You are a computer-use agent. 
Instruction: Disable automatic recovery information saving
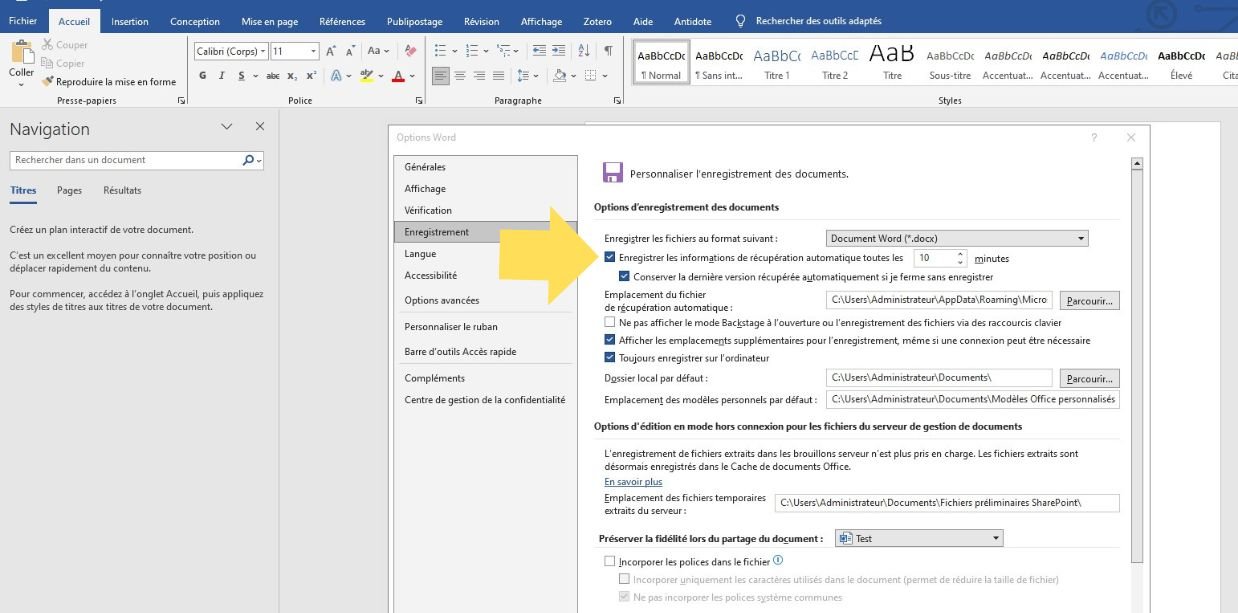coord(610,257)
